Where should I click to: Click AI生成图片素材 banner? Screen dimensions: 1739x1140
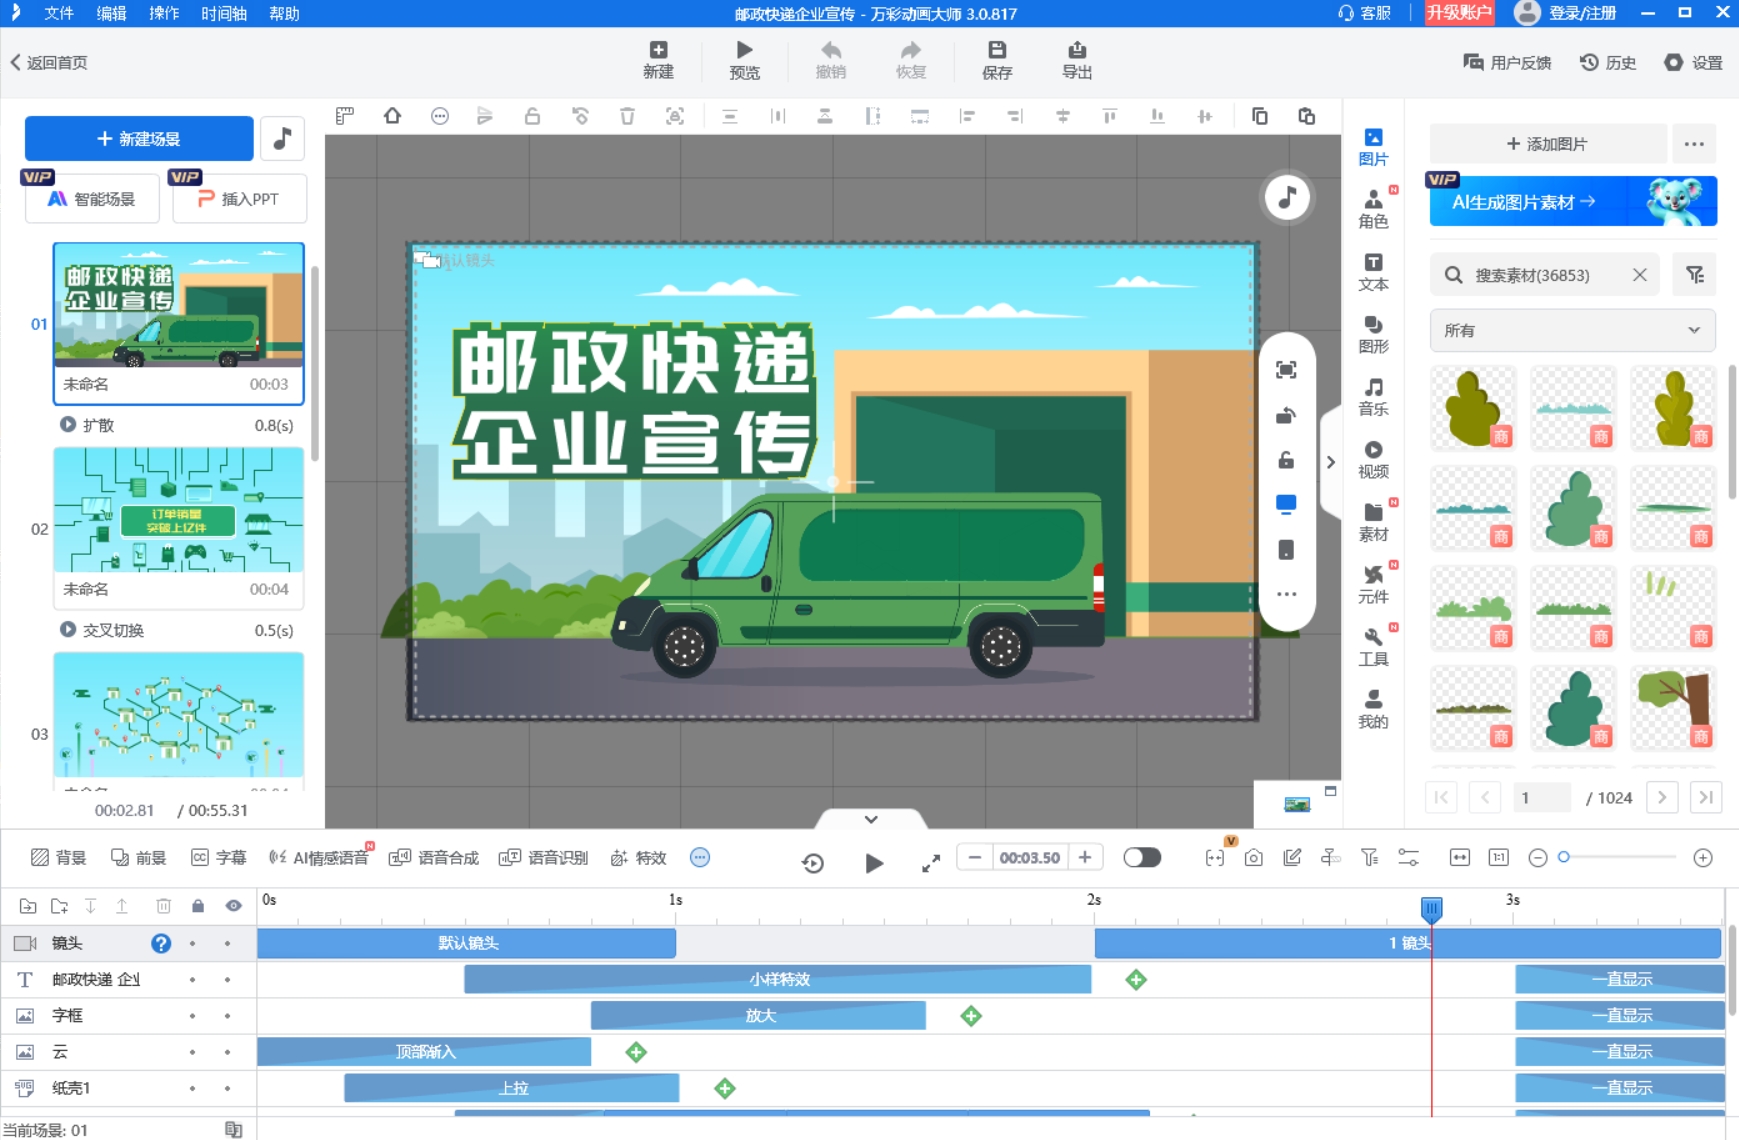(1573, 201)
